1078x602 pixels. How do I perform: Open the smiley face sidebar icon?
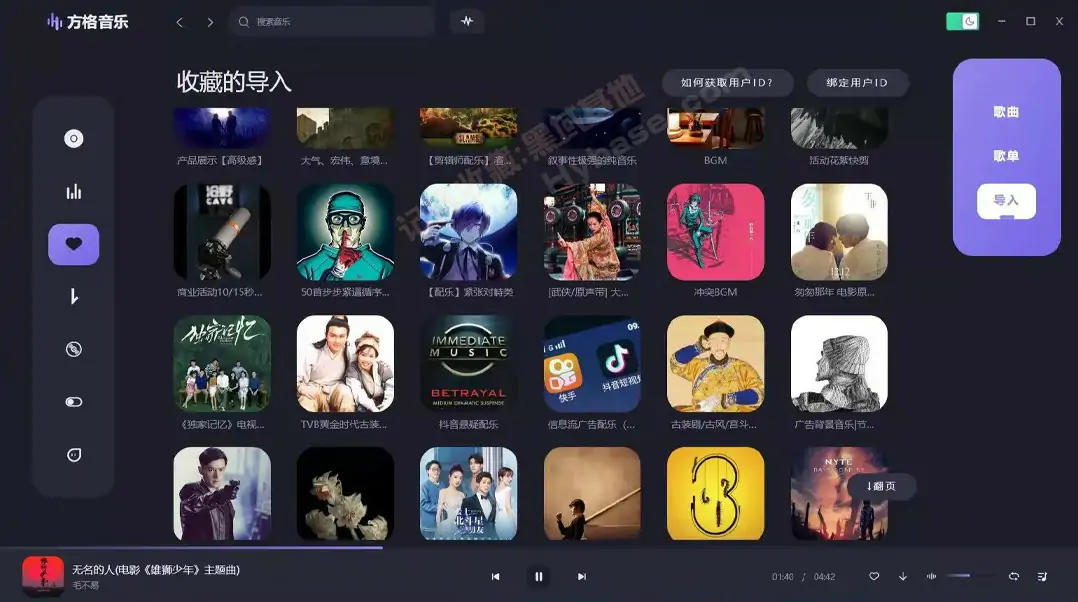click(x=74, y=455)
